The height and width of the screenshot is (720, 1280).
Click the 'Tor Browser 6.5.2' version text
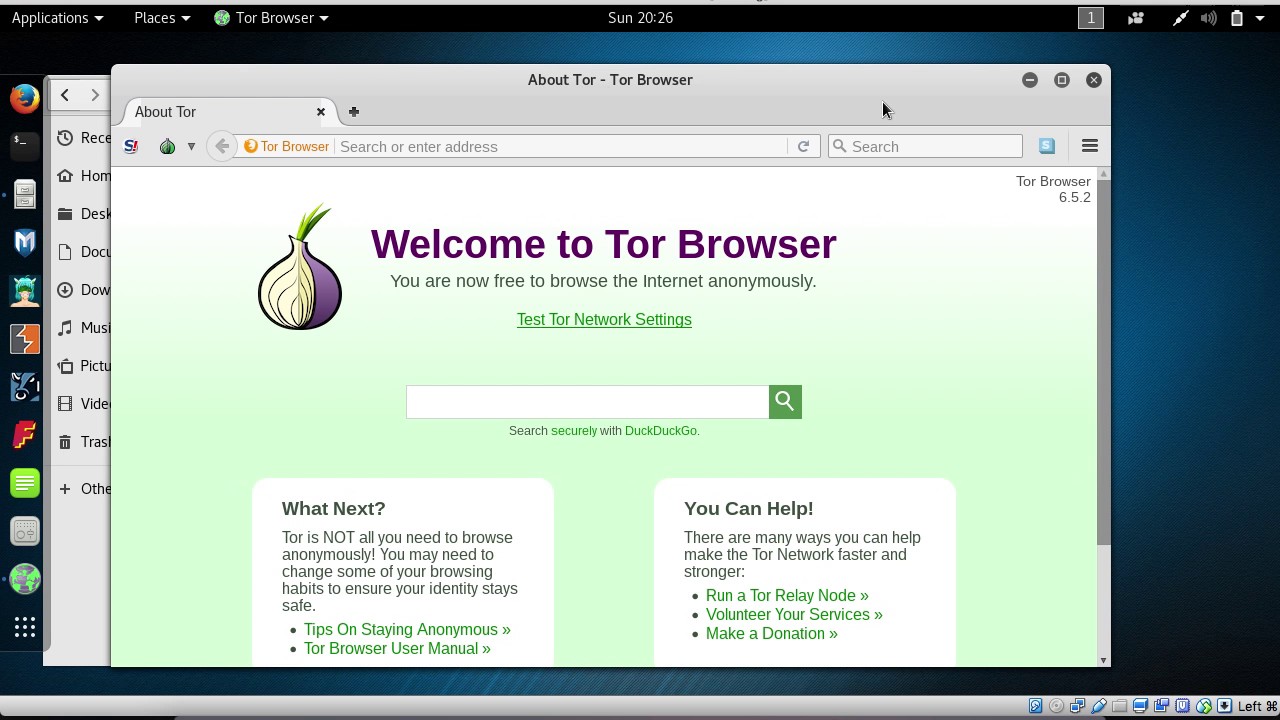tap(1053, 189)
